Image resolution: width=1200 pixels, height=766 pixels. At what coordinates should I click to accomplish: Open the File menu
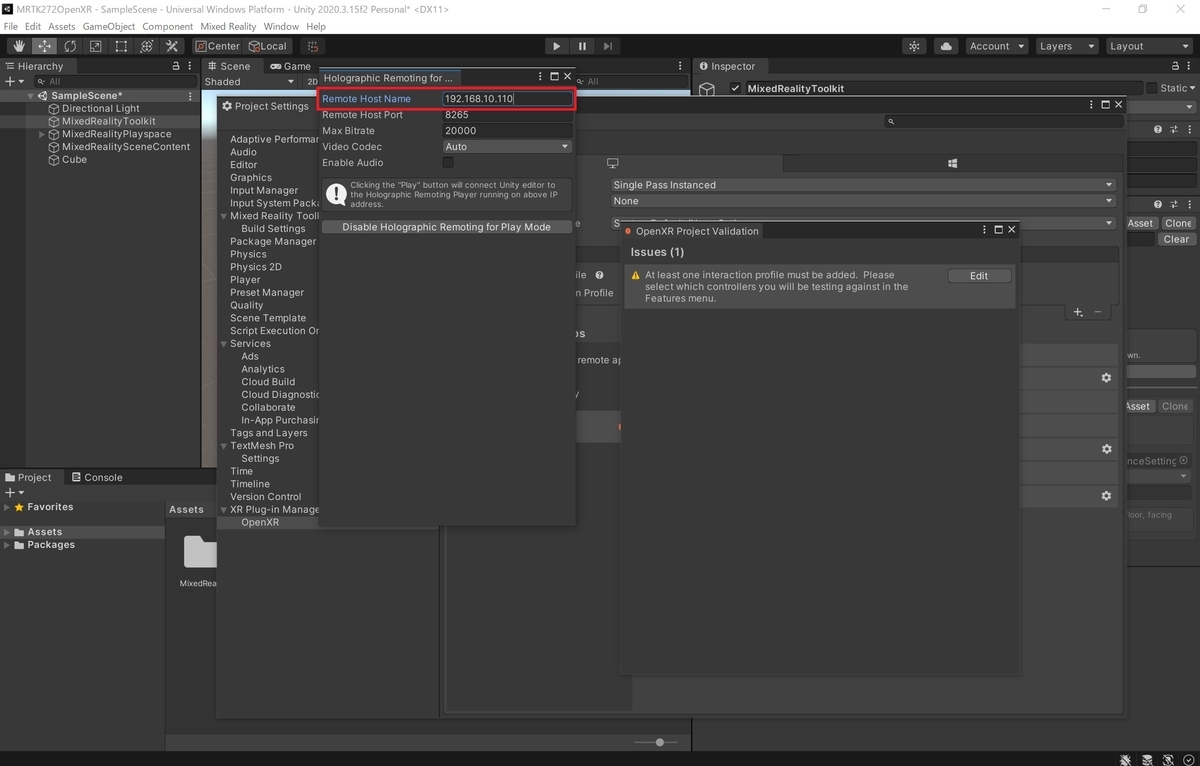11,27
